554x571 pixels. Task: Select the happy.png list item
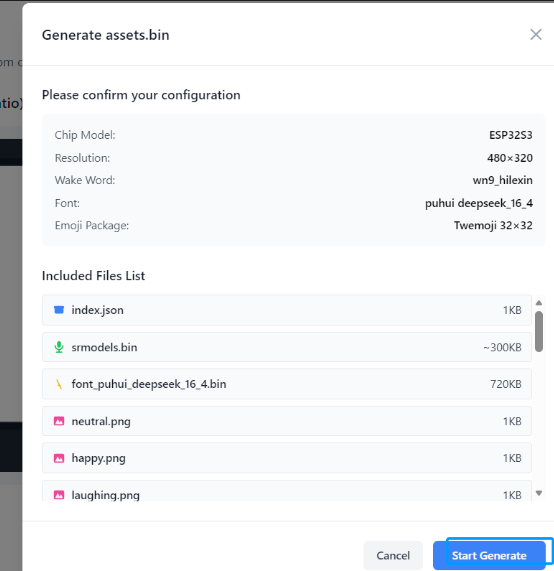tap(287, 458)
